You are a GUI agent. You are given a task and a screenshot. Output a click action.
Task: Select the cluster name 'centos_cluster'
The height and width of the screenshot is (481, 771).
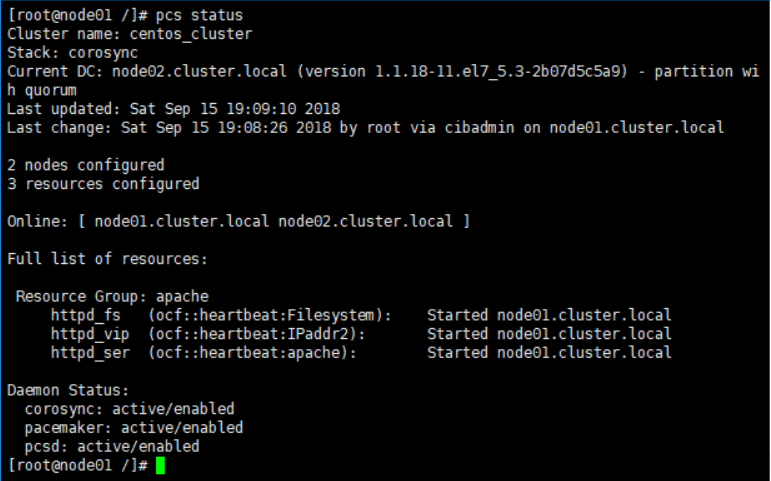click(191, 34)
